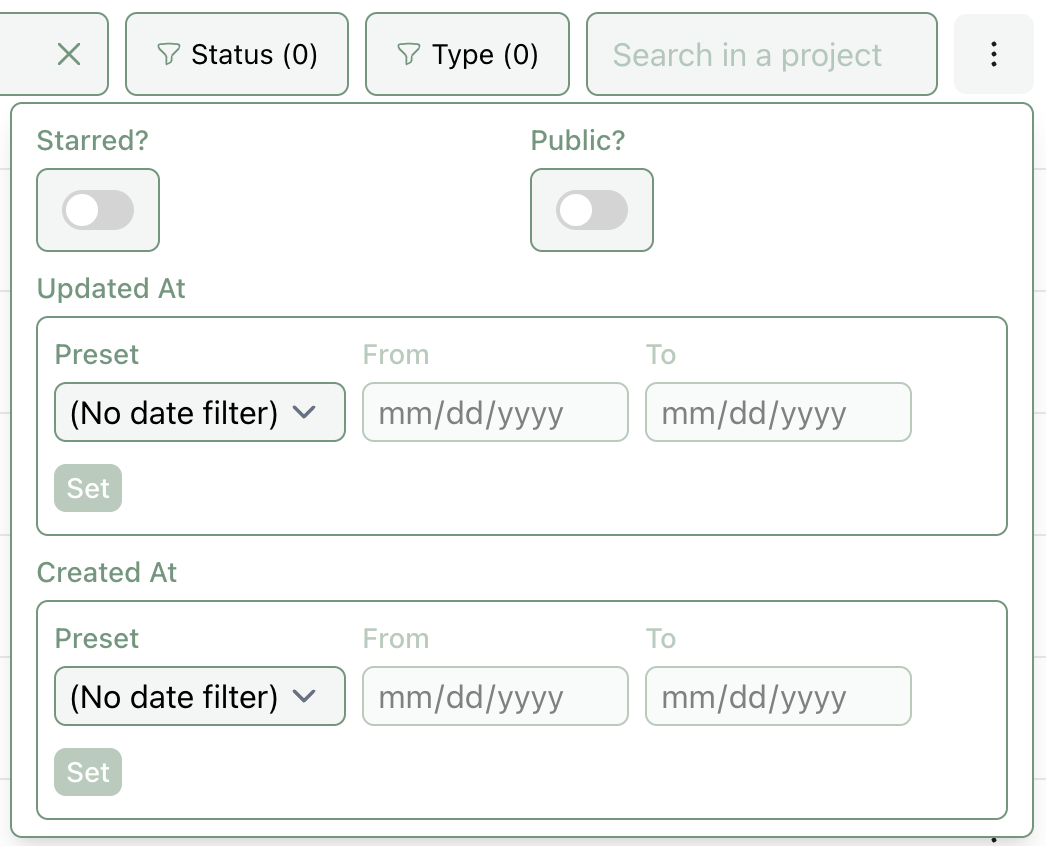
Task: Click the funnel icon beside Type
Action: click(x=408, y=54)
